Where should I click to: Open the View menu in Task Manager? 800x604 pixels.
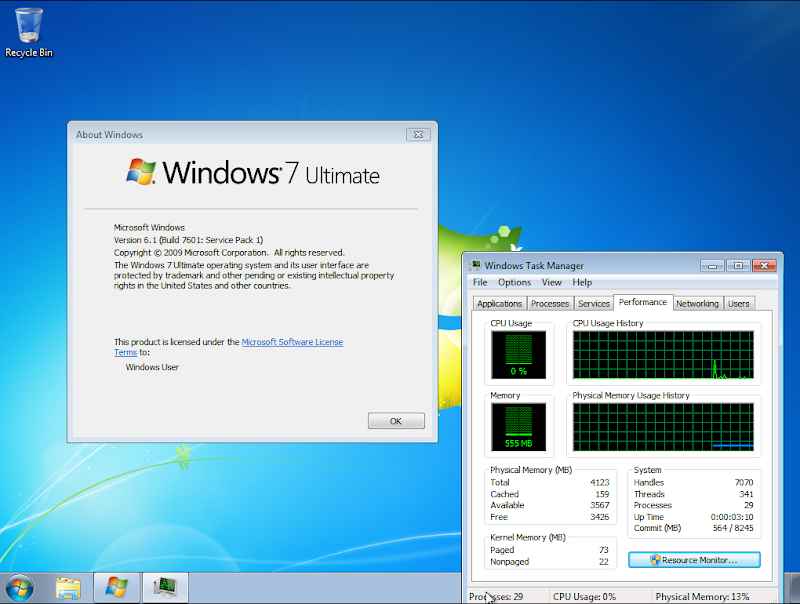pyautogui.click(x=552, y=282)
